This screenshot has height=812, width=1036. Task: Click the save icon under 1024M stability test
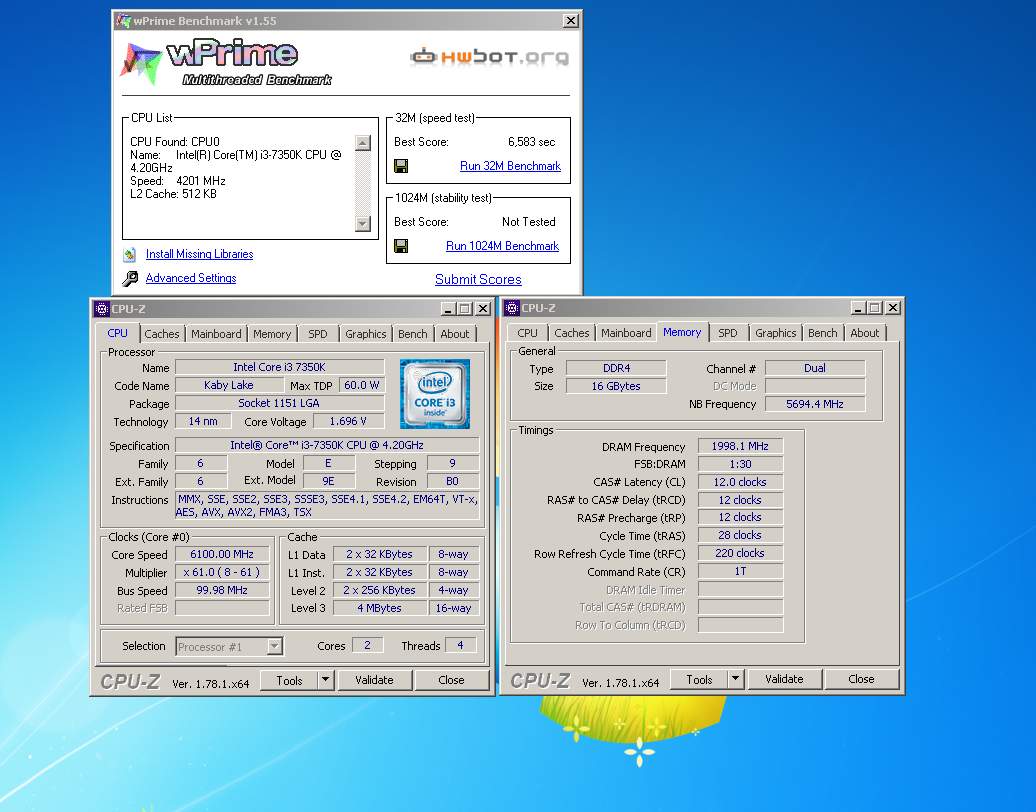400,246
